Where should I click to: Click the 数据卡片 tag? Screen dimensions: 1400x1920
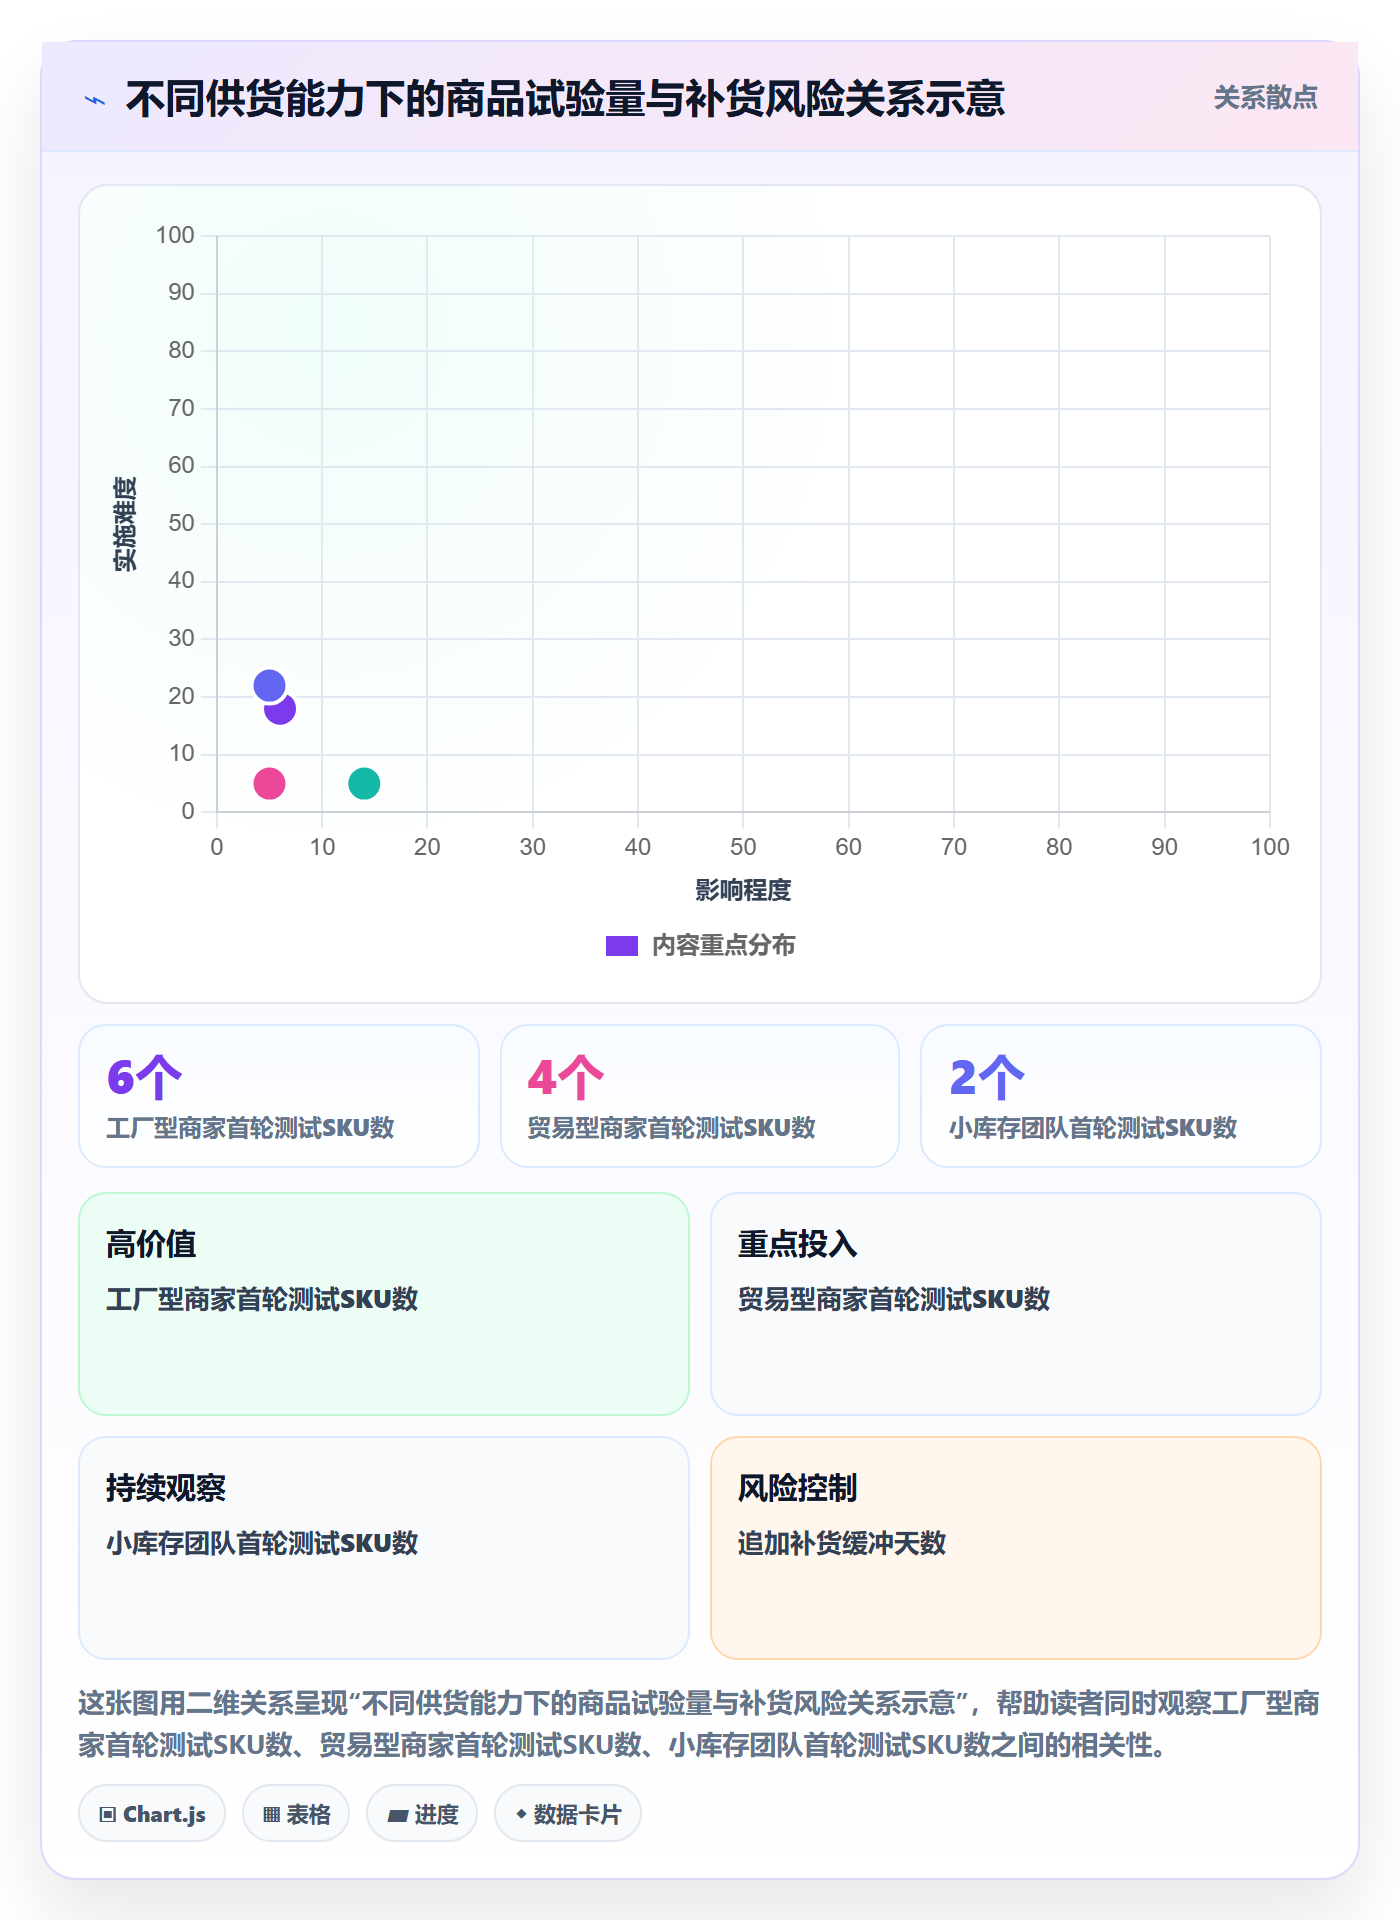coord(568,1814)
